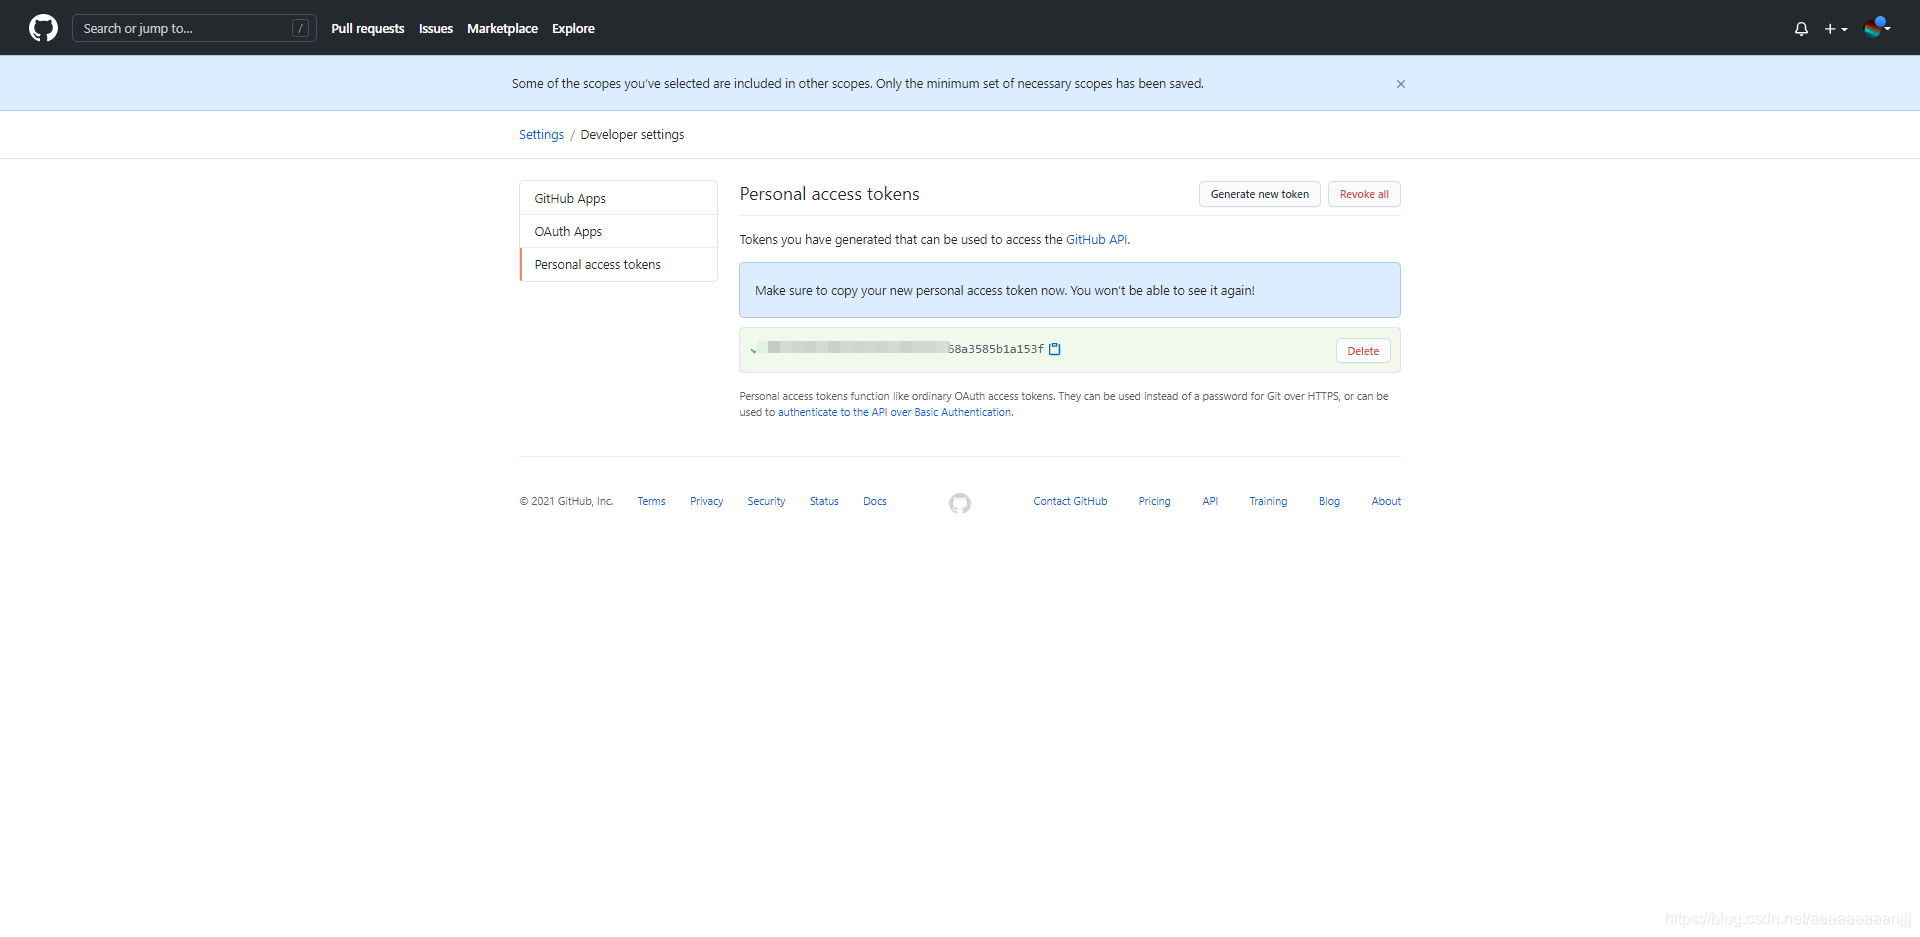Screen dimensions: 1920x937
Task: Open Contact GitHub in footer
Action: click(1070, 502)
